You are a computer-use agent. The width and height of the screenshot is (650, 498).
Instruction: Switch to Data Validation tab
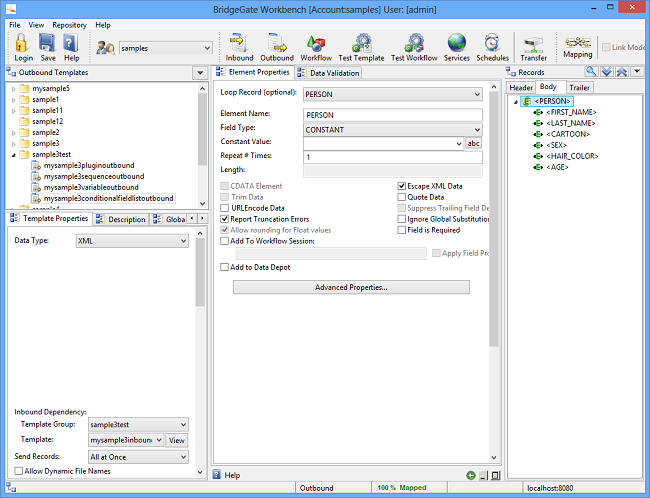[329, 73]
